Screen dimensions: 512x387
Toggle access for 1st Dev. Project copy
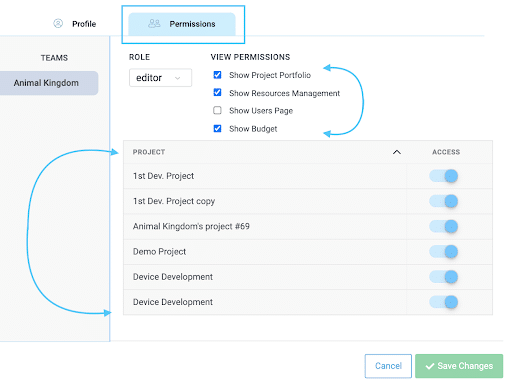pos(444,201)
